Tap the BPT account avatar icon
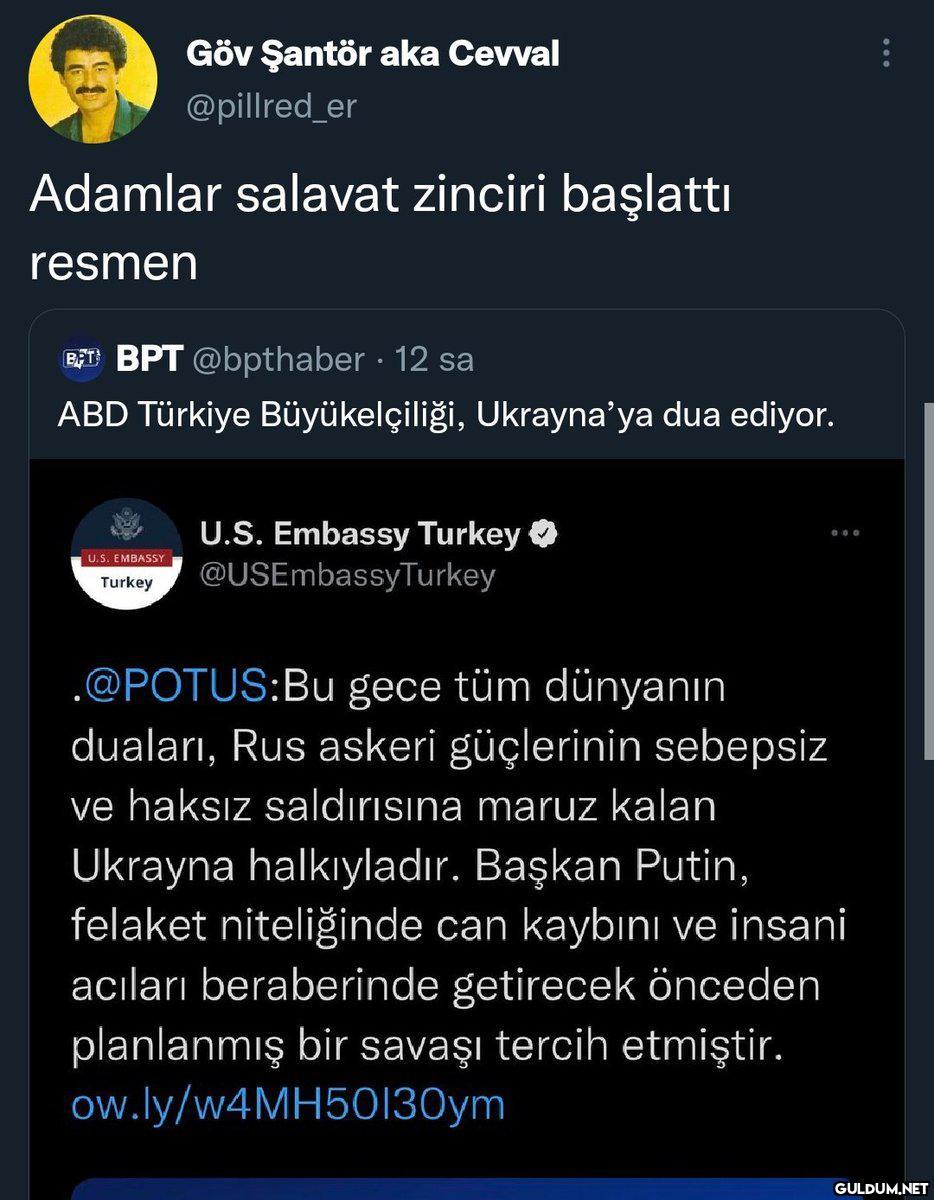 (82, 359)
